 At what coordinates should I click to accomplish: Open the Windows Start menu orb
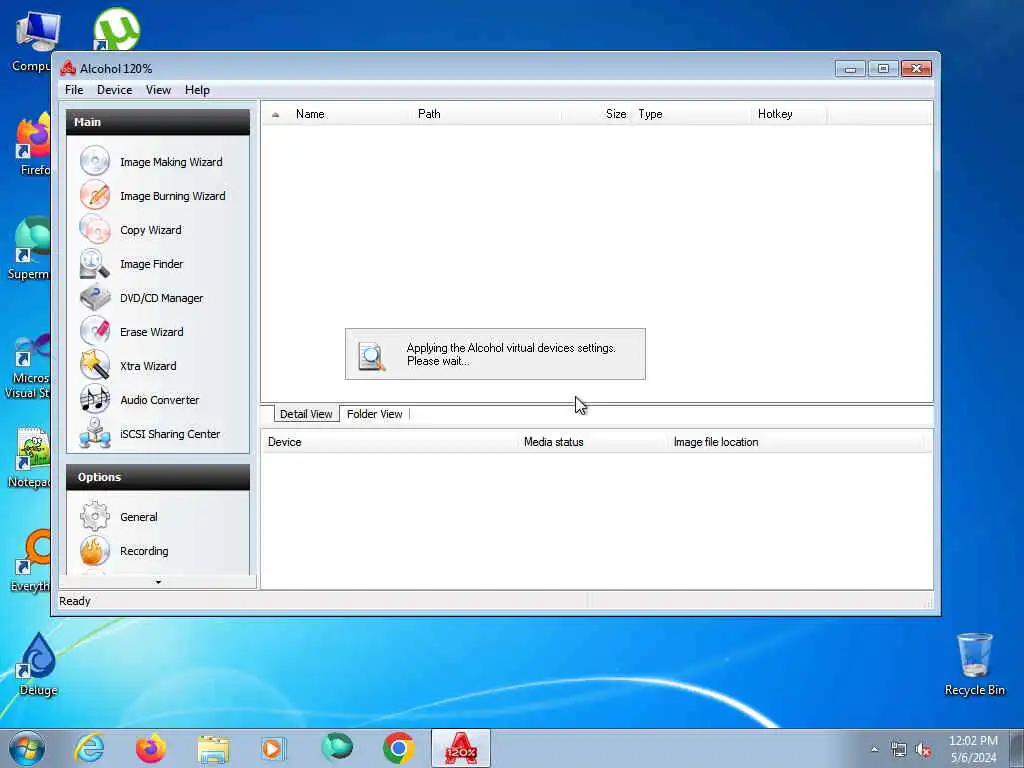click(x=27, y=748)
